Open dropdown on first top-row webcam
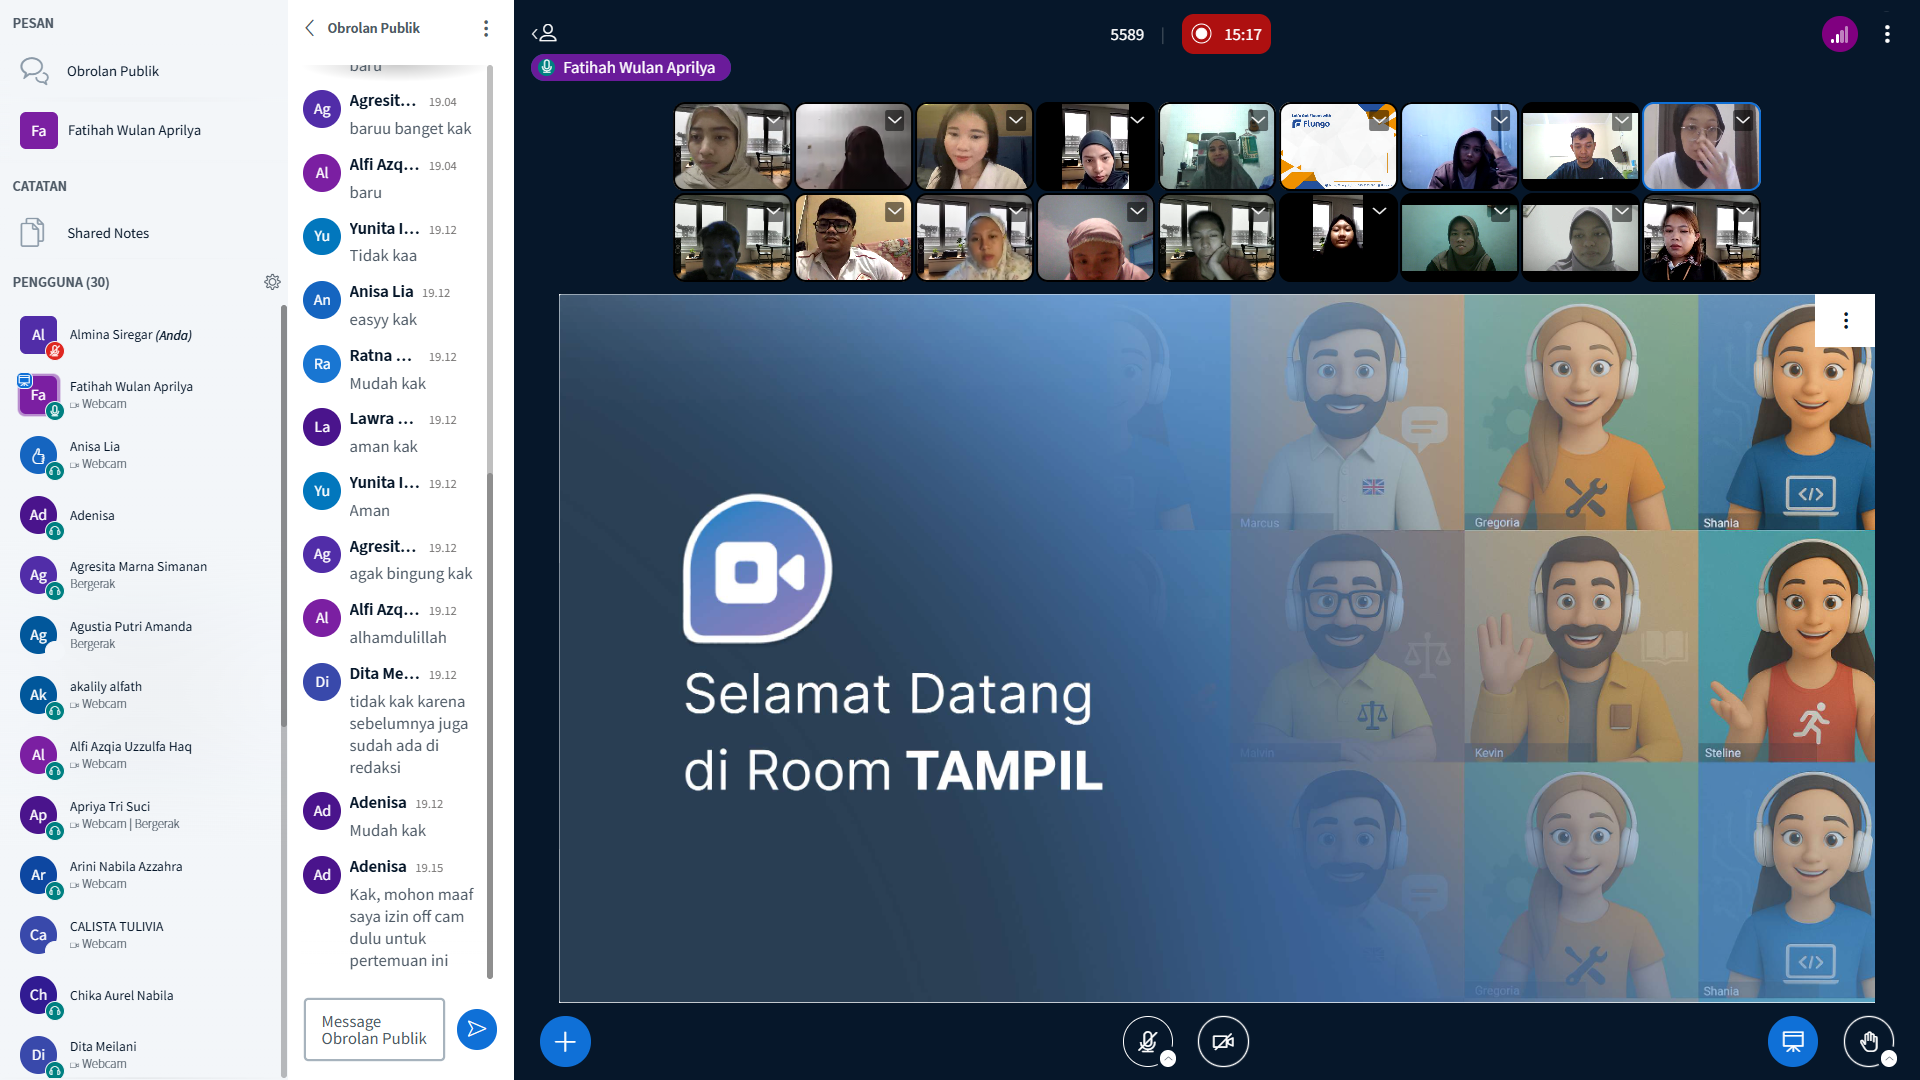The image size is (1920, 1080). click(x=774, y=120)
